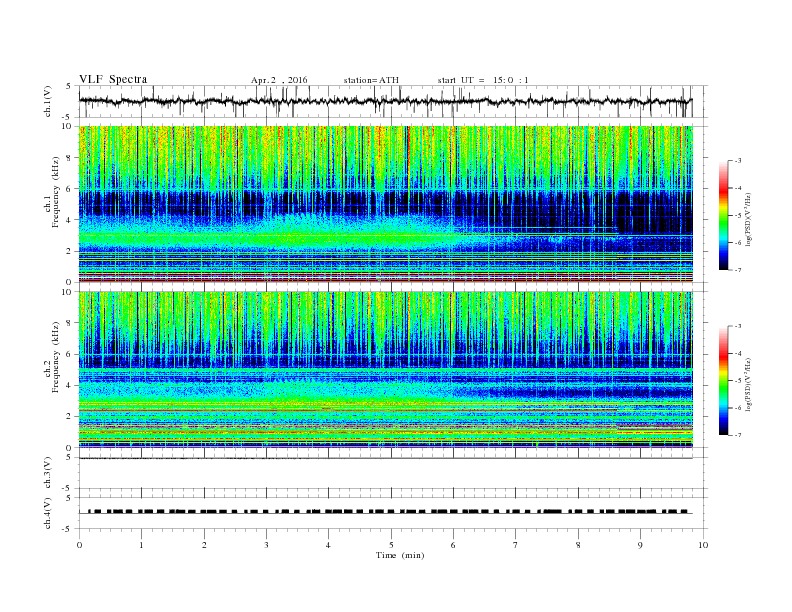Click the "ch.3(V)" axis label
The image size is (792, 612).
[47, 473]
